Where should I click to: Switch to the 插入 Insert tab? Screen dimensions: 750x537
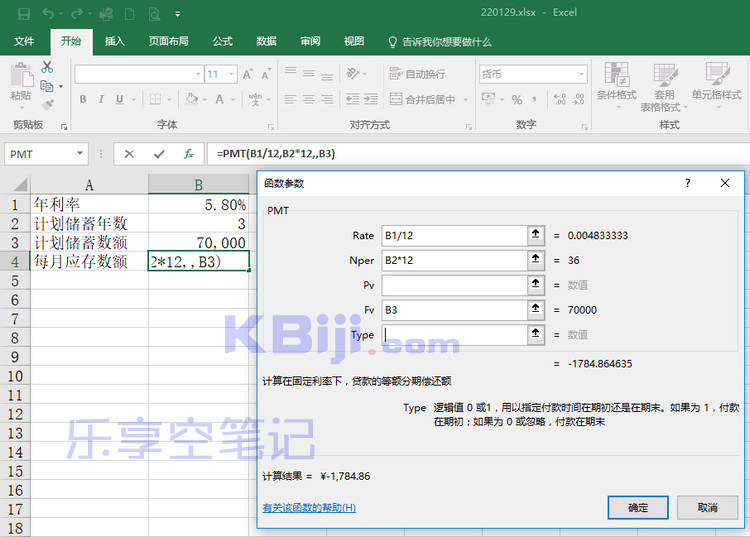[x=115, y=41]
